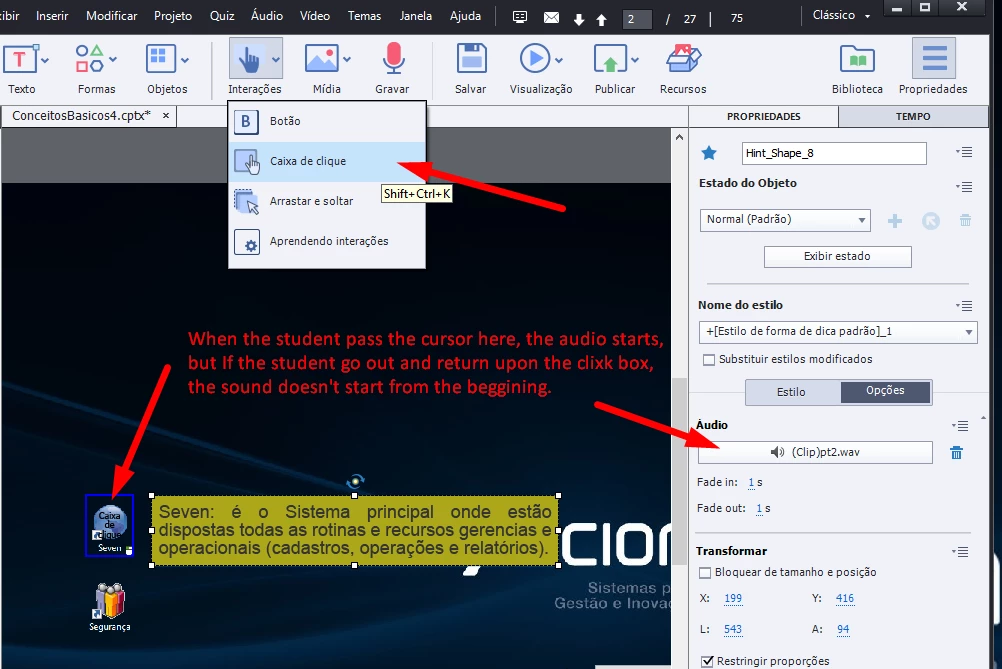Expand the Formas dropdown arrow
Image resolution: width=1002 pixels, height=669 pixels.
point(113,59)
